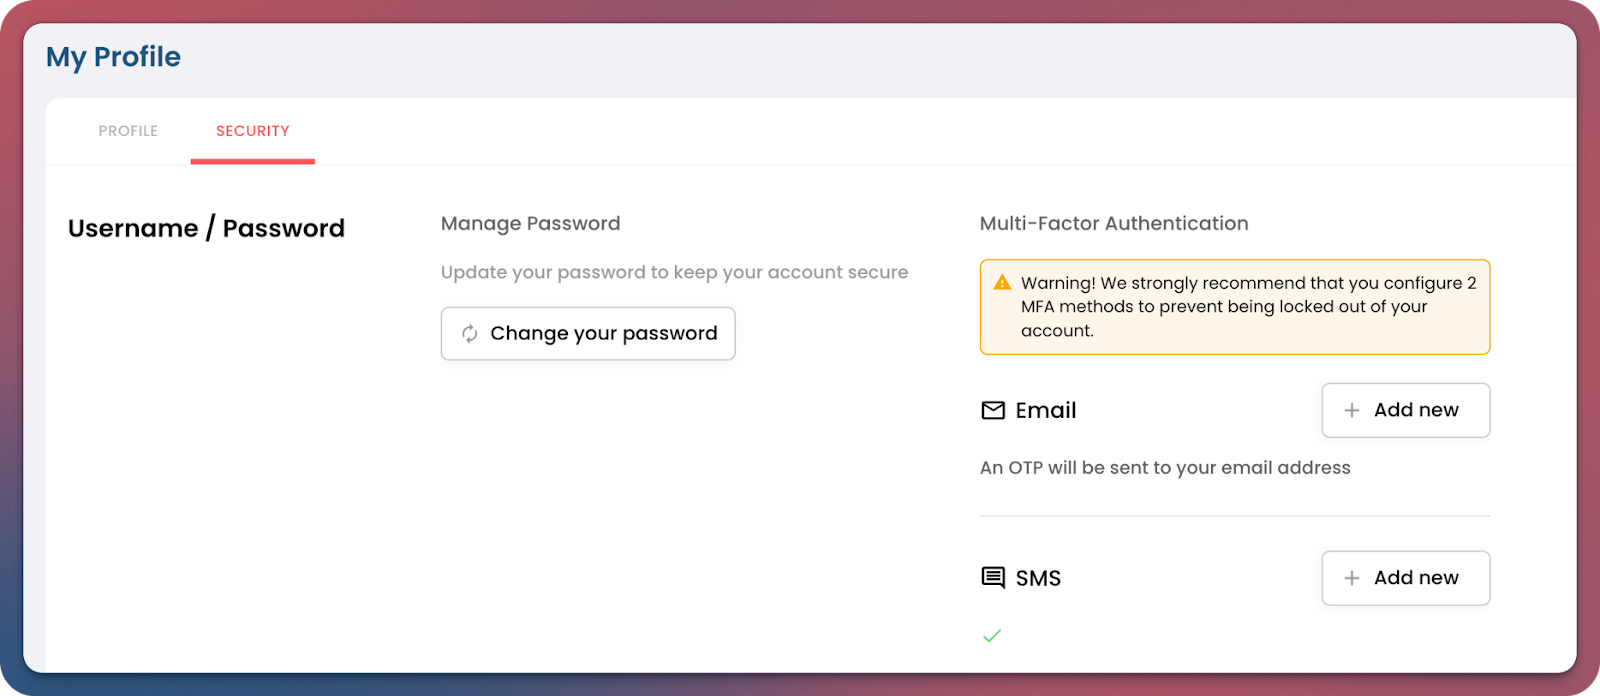
Task: Click the Manage Password heading
Action: [530, 224]
